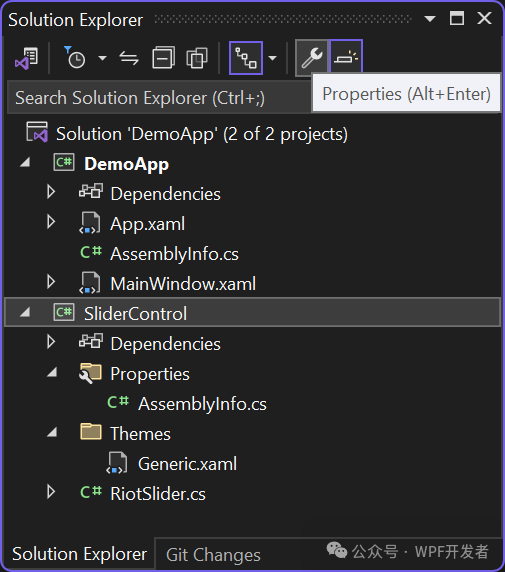Image resolution: width=505 pixels, height=572 pixels.
Task: Select MainWindow.xaml file name
Action: (x=183, y=284)
